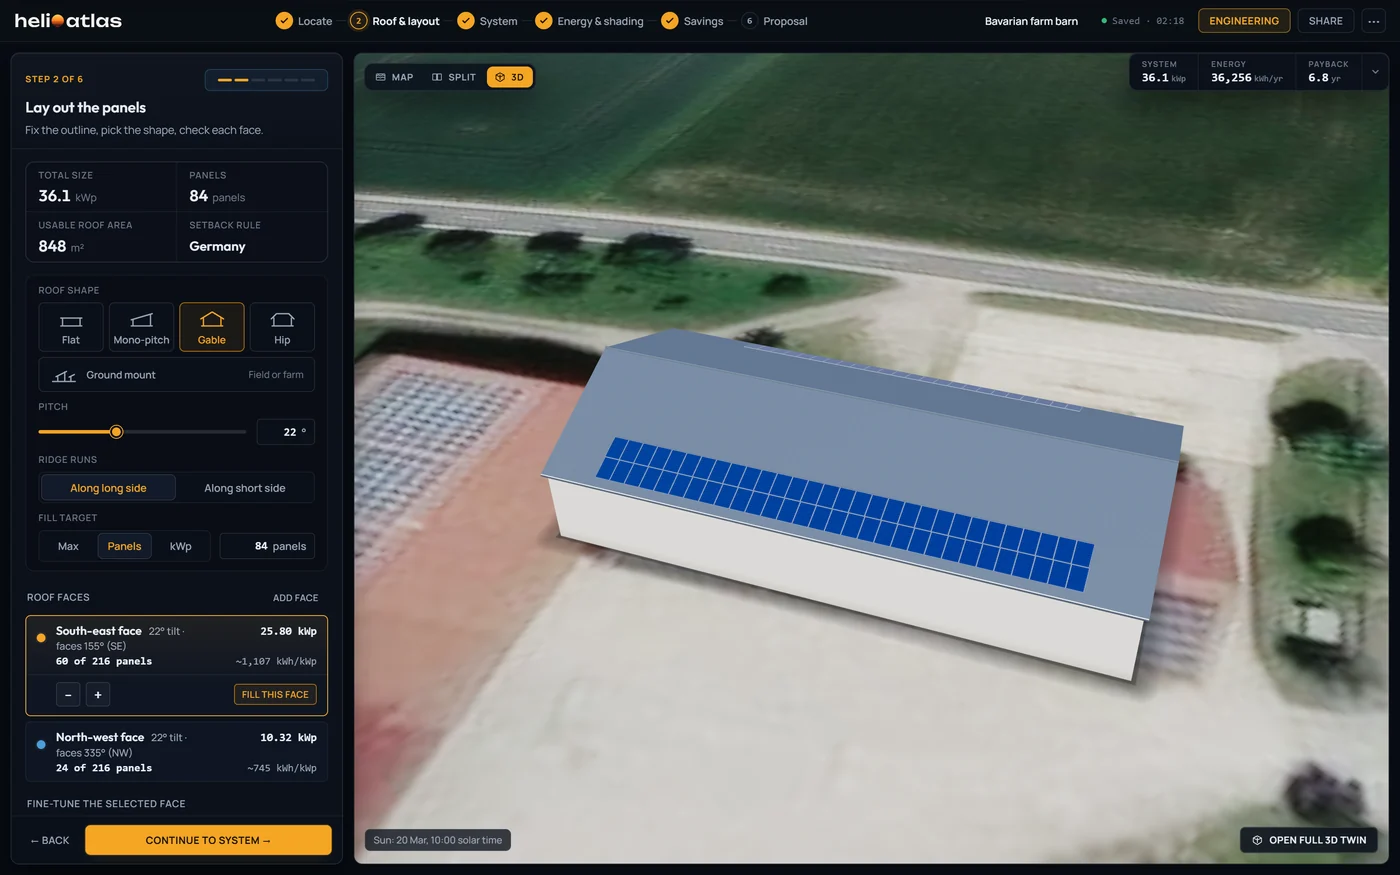Screen dimensions: 1400x875
Task: Select the Mono-pitch roof shape
Action: pyautogui.click(x=141, y=327)
